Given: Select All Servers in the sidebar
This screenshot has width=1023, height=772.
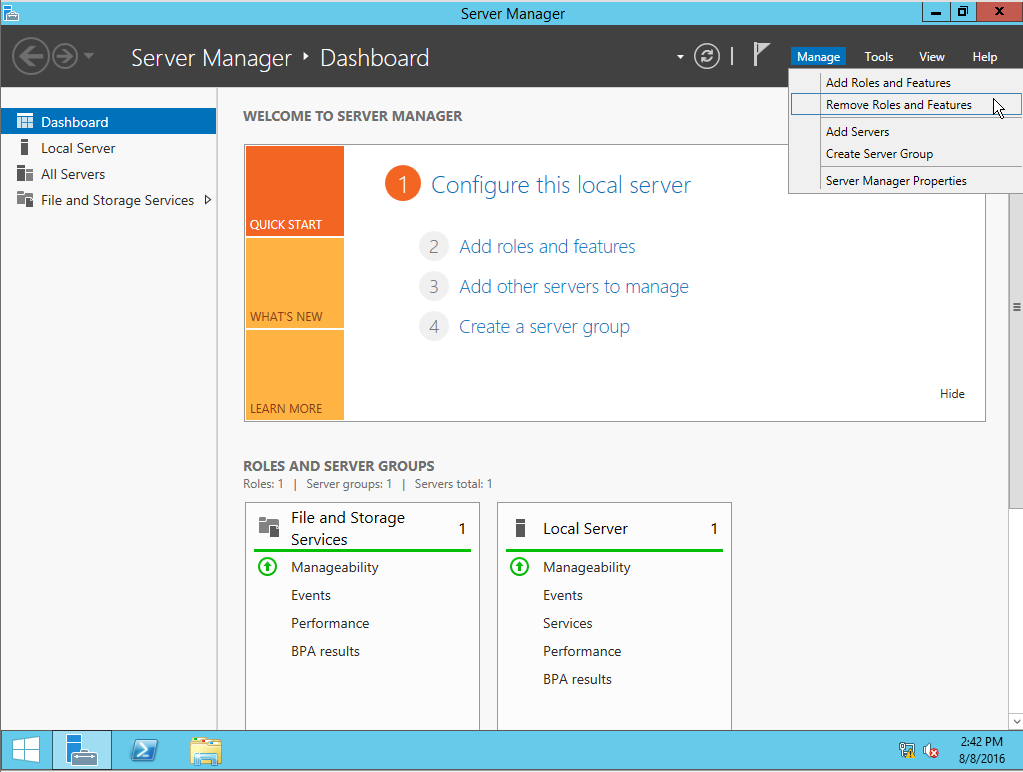Looking at the screenshot, I should click(x=71, y=173).
